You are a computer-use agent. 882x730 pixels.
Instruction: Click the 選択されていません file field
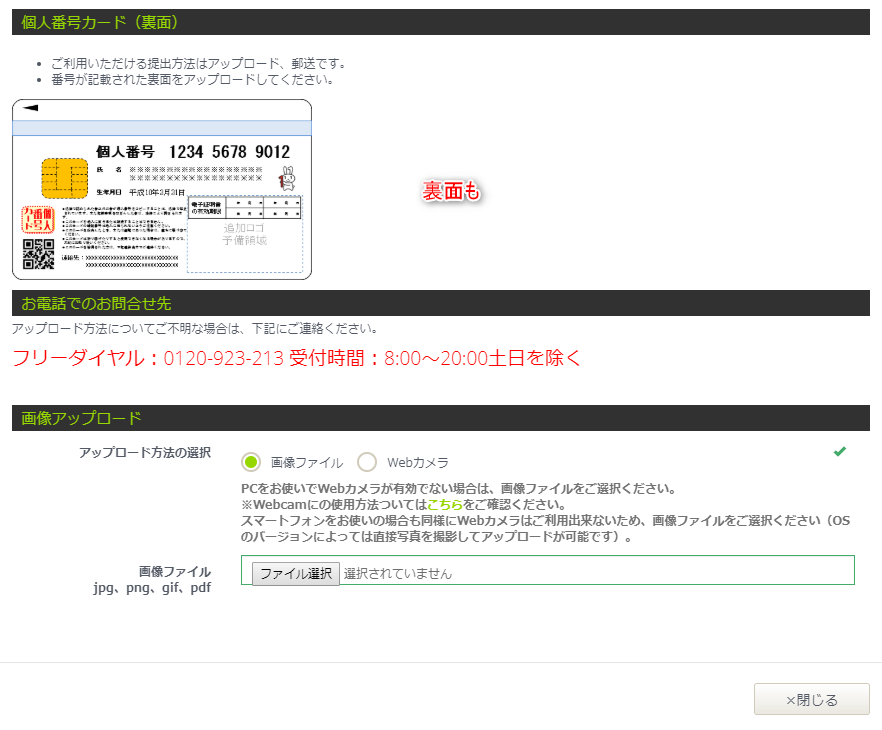[x=398, y=574]
